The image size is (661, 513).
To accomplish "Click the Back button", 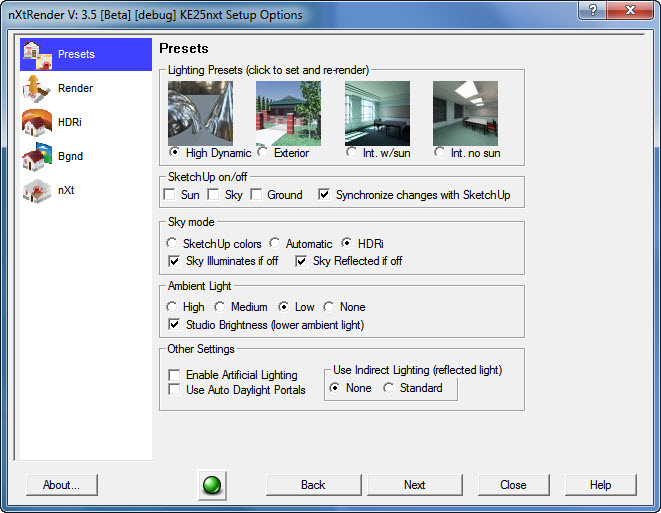I will [x=314, y=485].
